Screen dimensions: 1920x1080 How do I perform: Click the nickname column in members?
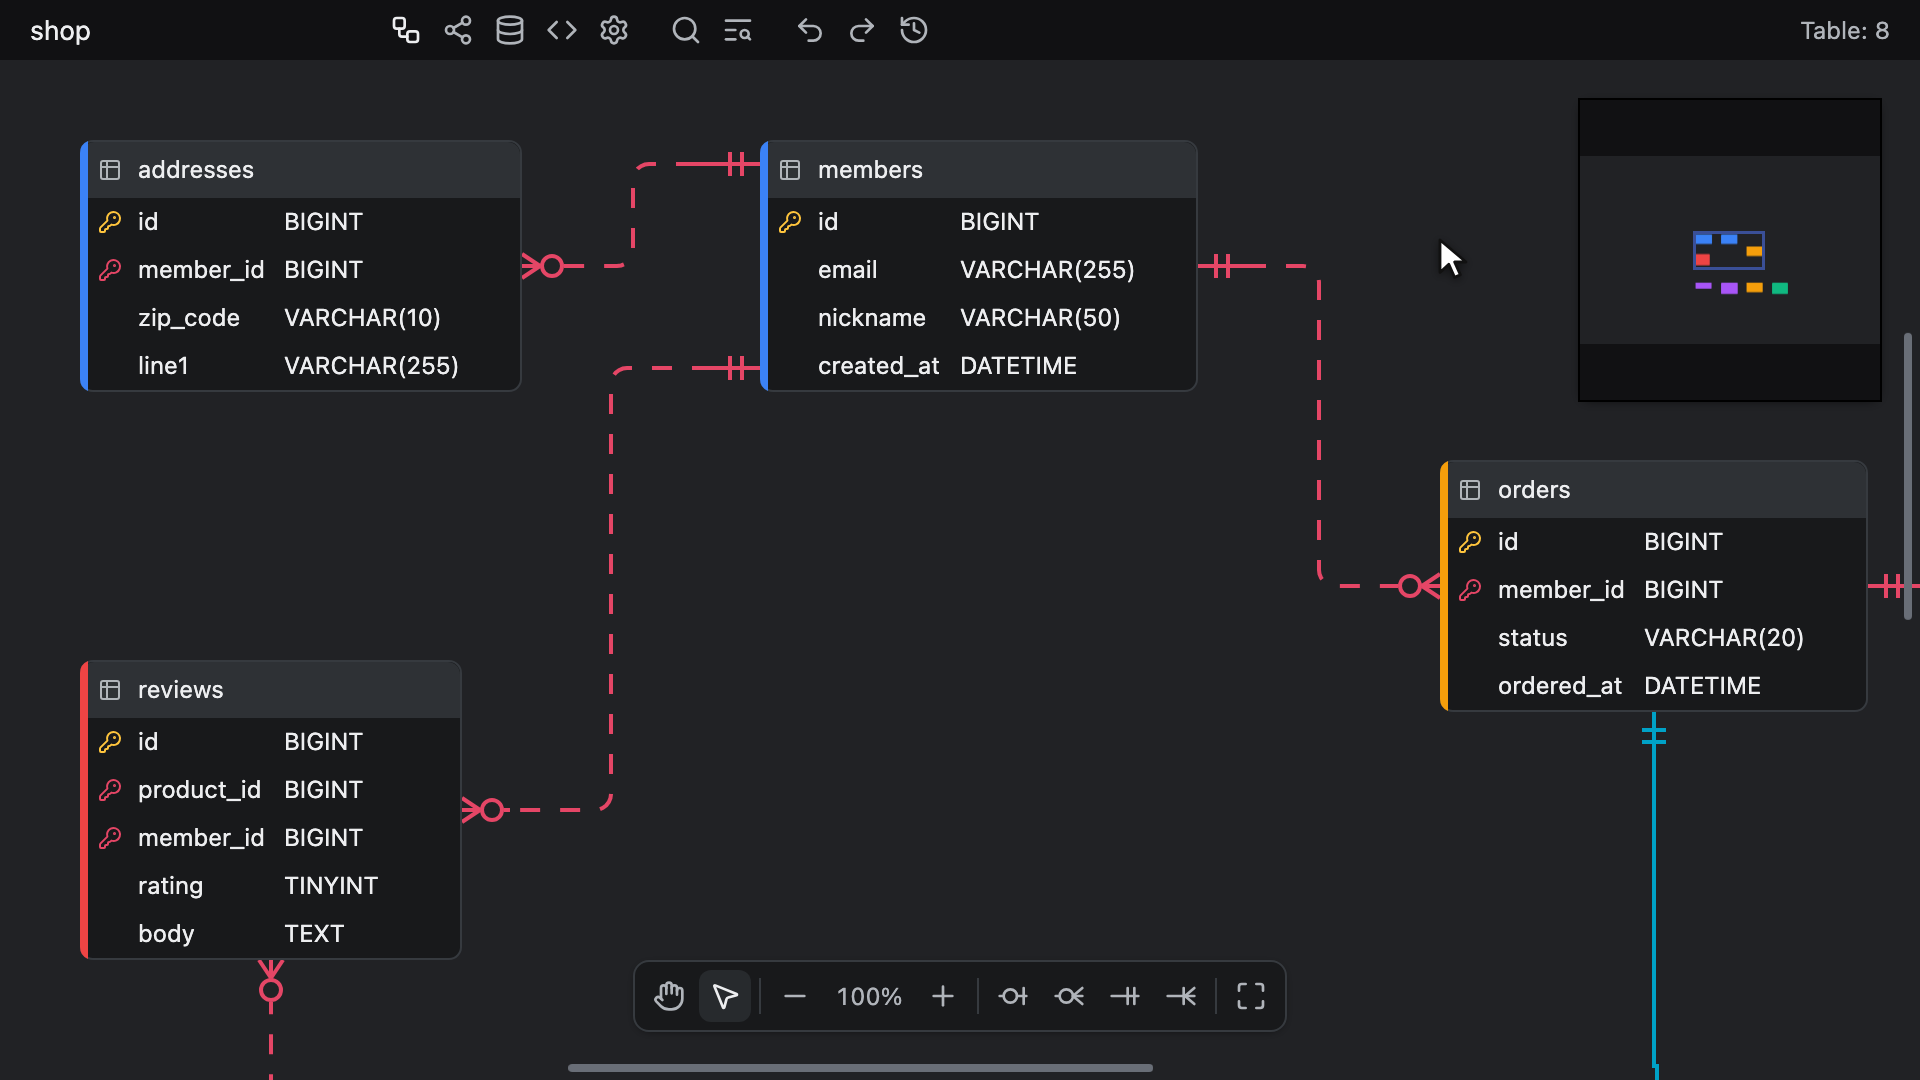pyautogui.click(x=982, y=318)
